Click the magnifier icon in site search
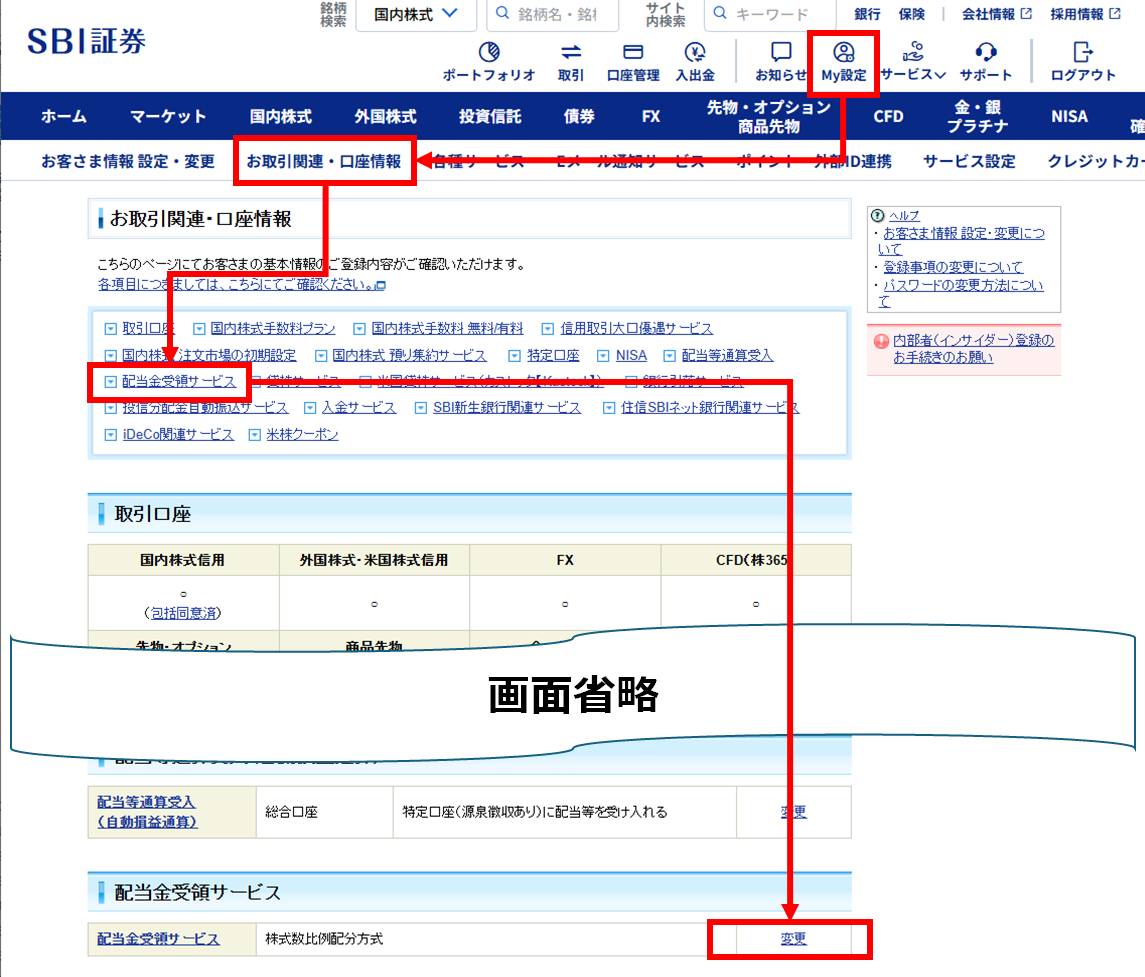 [720, 13]
